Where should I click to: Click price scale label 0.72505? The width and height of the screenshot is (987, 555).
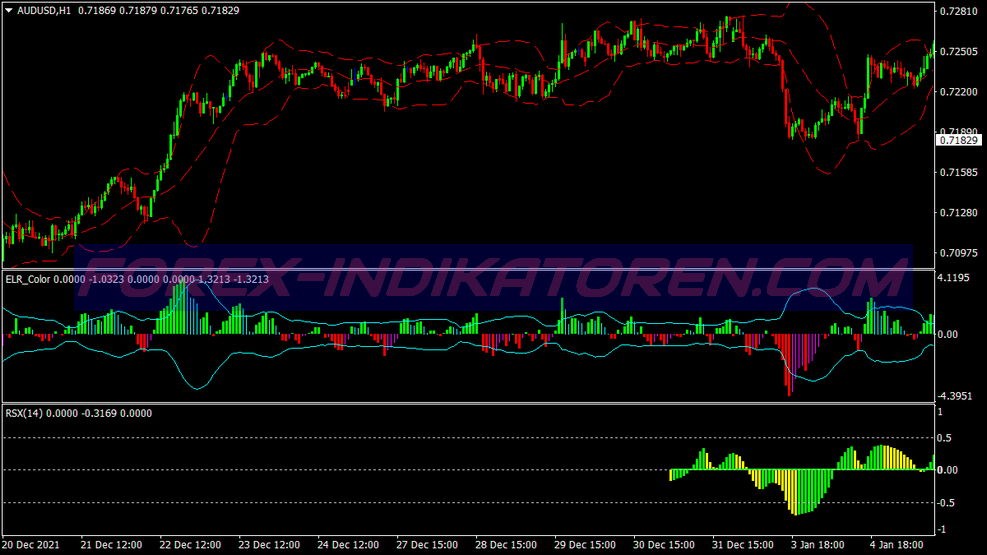pyautogui.click(x=959, y=52)
